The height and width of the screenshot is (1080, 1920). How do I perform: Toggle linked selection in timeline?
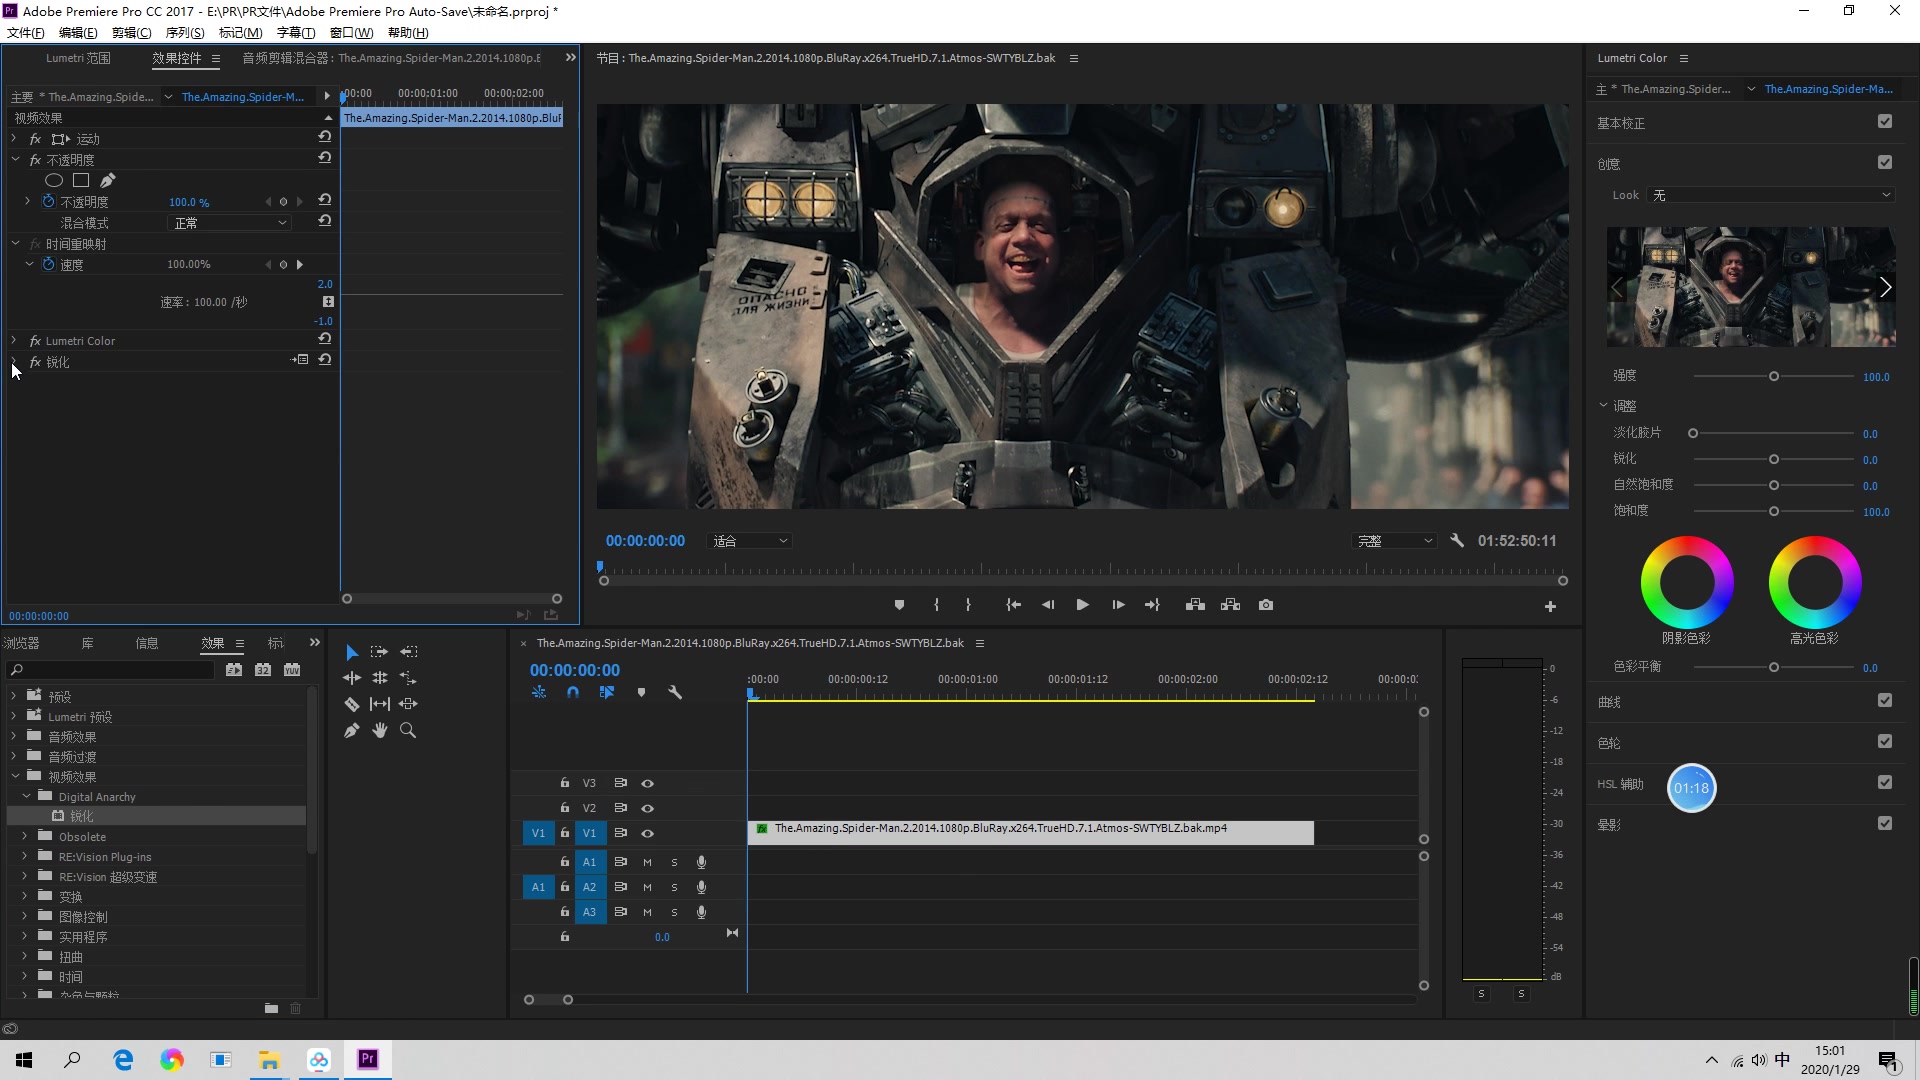coord(607,692)
